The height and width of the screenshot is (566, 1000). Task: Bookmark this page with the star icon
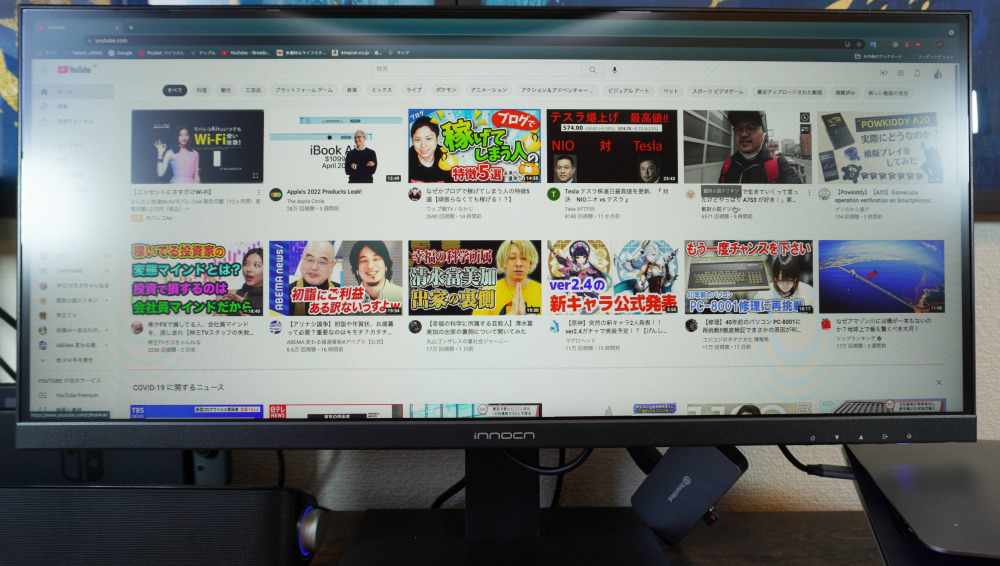[860, 44]
